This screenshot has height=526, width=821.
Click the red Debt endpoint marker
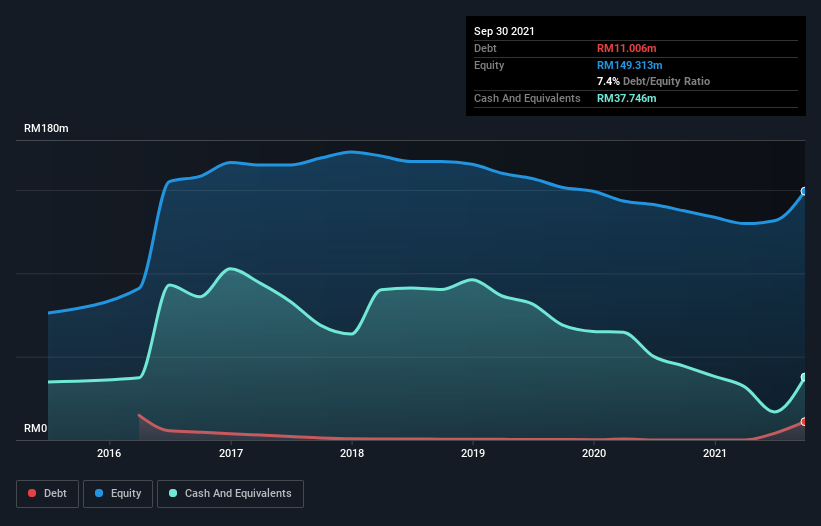coord(804,422)
